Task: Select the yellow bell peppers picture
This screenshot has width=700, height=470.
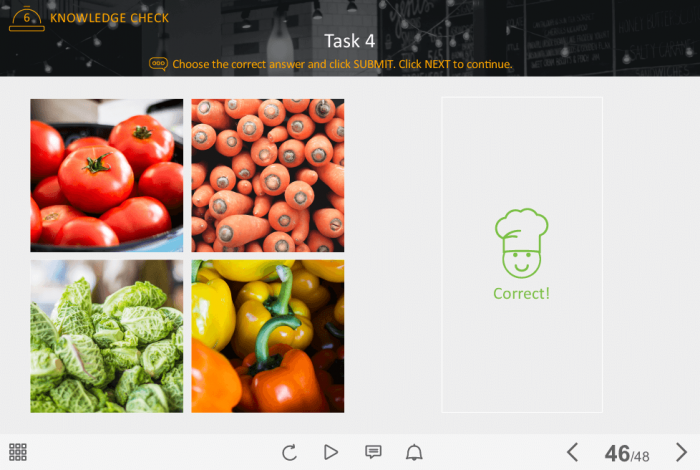Action: click(268, 336)
